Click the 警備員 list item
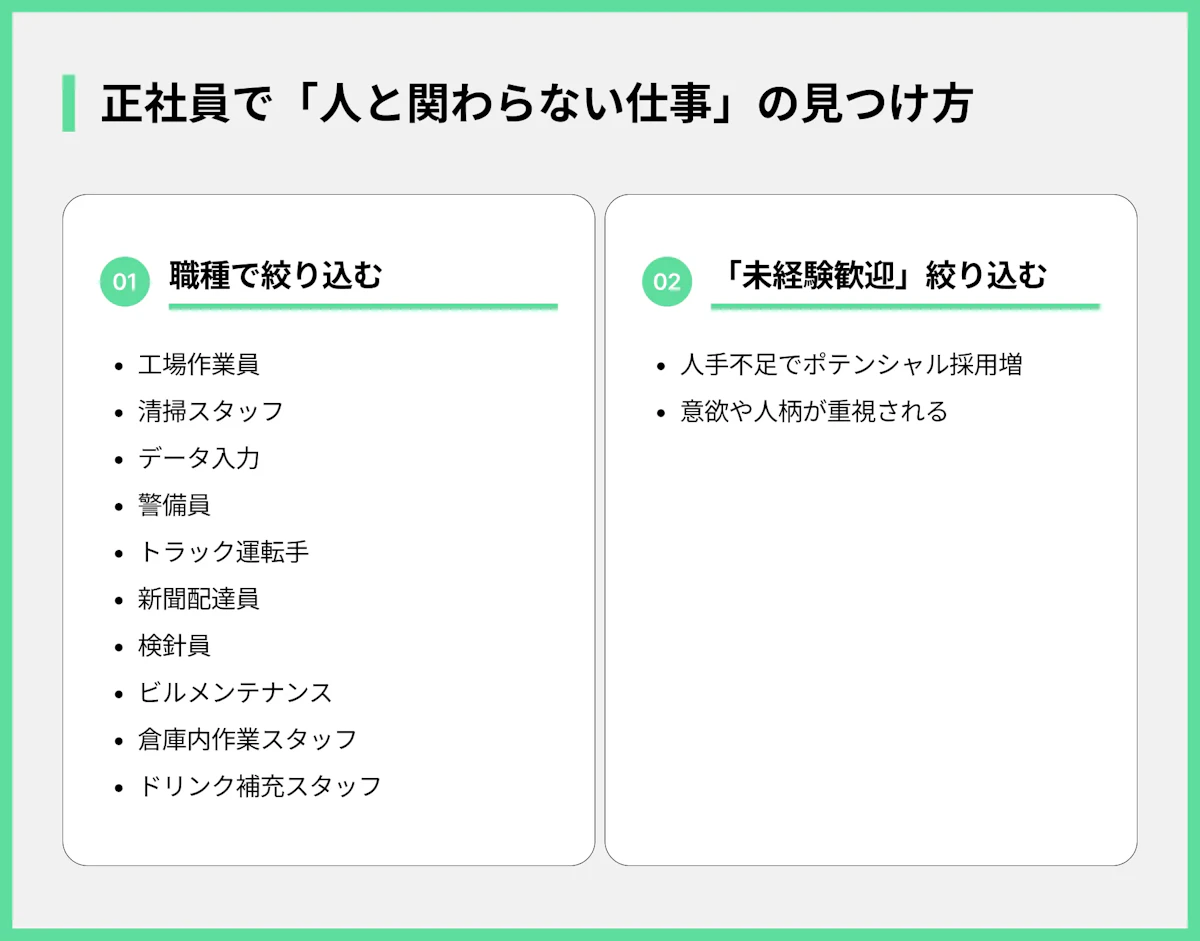This screenshot has width=1200, height=941. point(174,505)
